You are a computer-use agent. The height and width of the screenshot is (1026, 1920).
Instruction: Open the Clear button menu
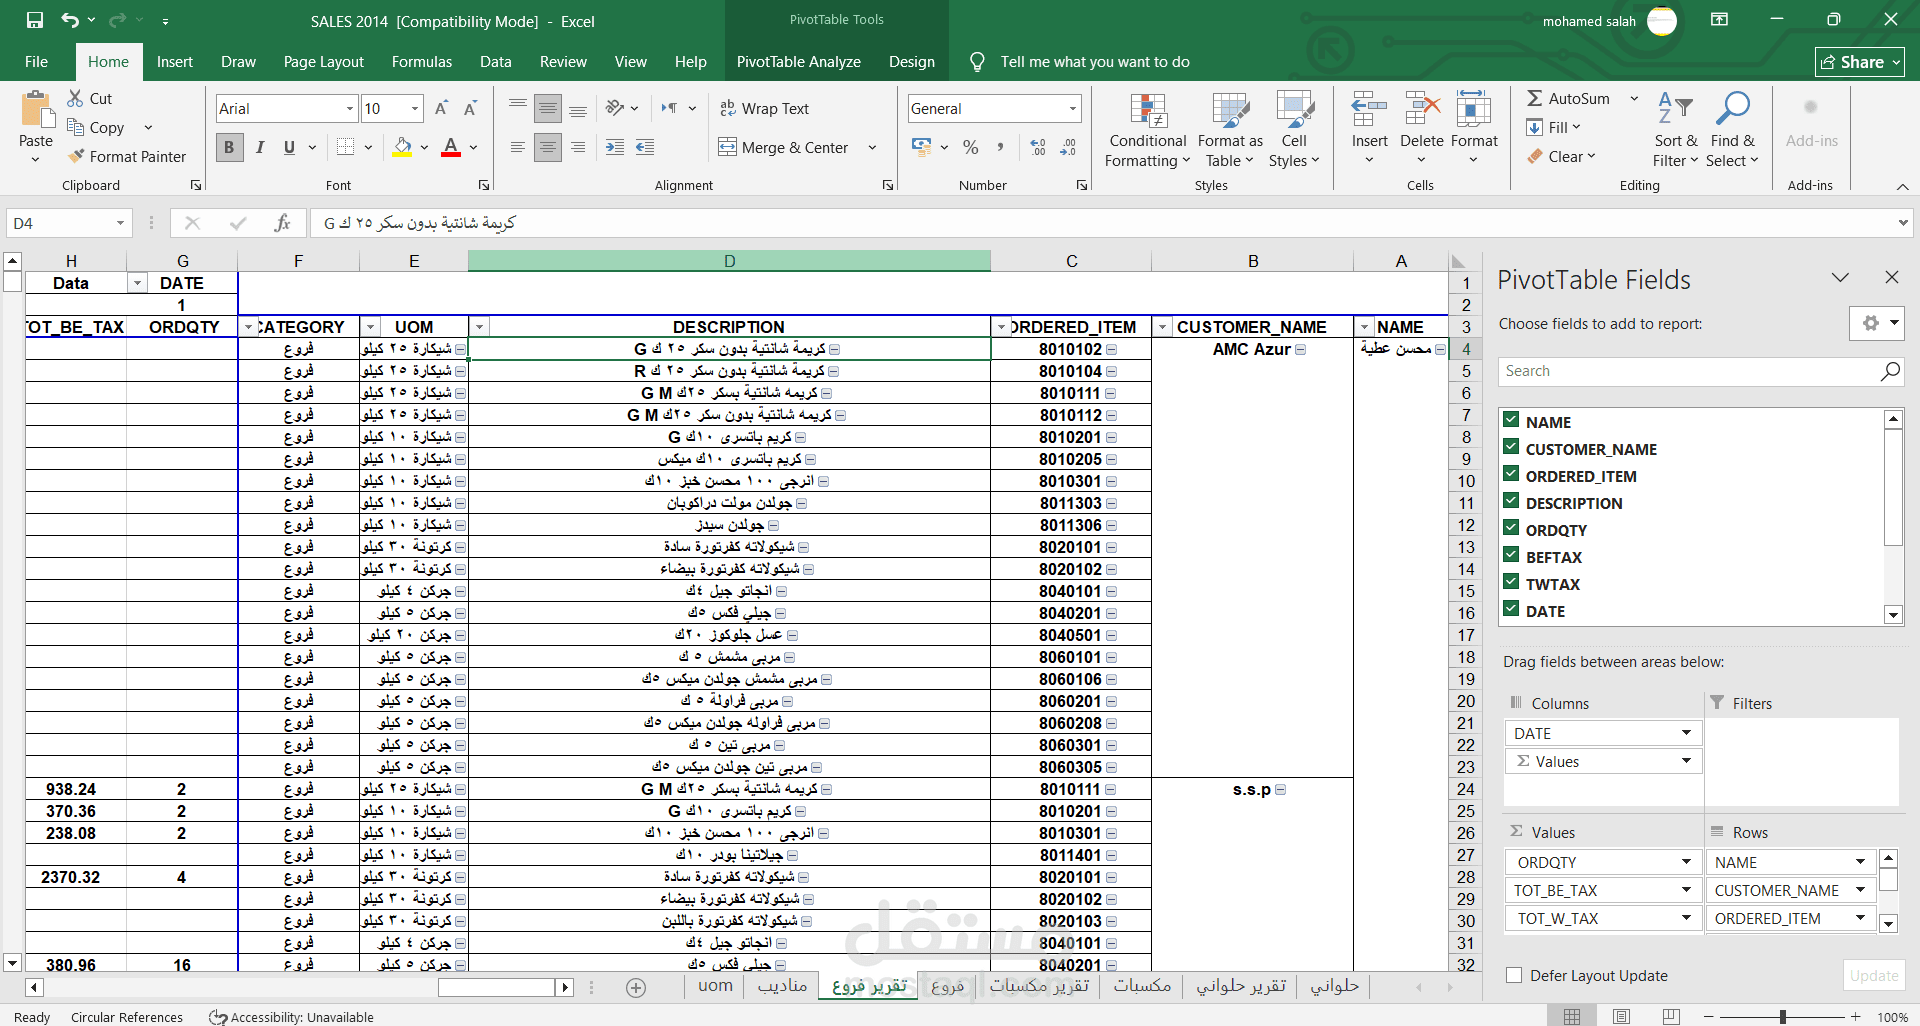[1561, 156]
